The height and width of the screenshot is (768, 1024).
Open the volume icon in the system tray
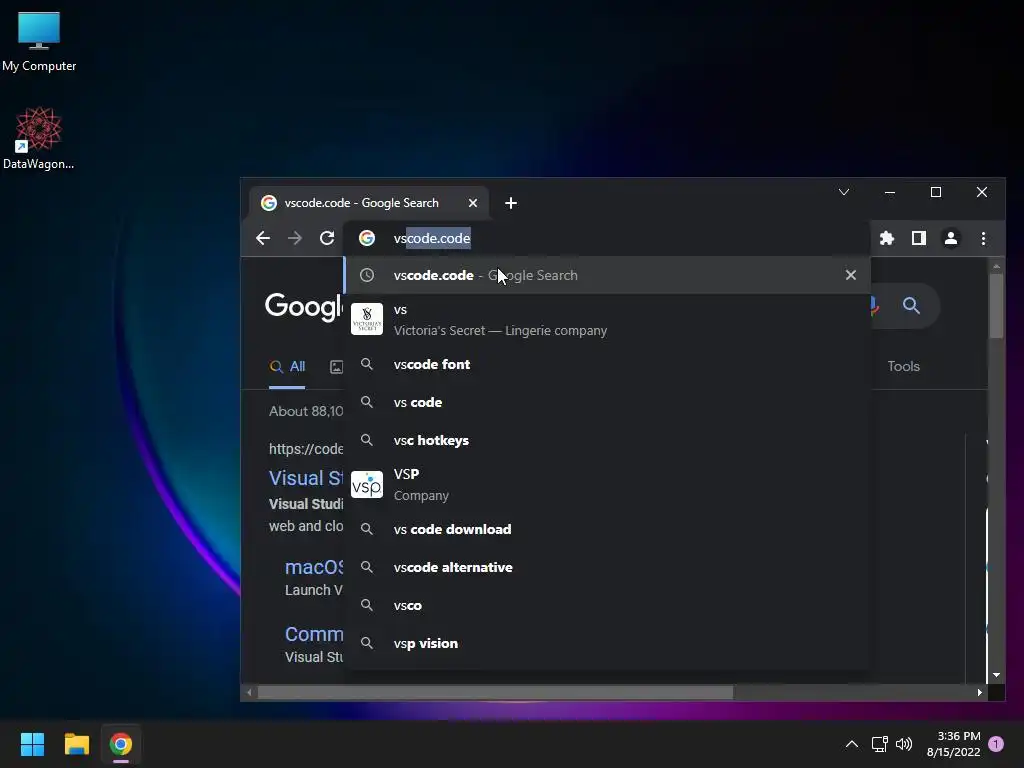point(904,744)
